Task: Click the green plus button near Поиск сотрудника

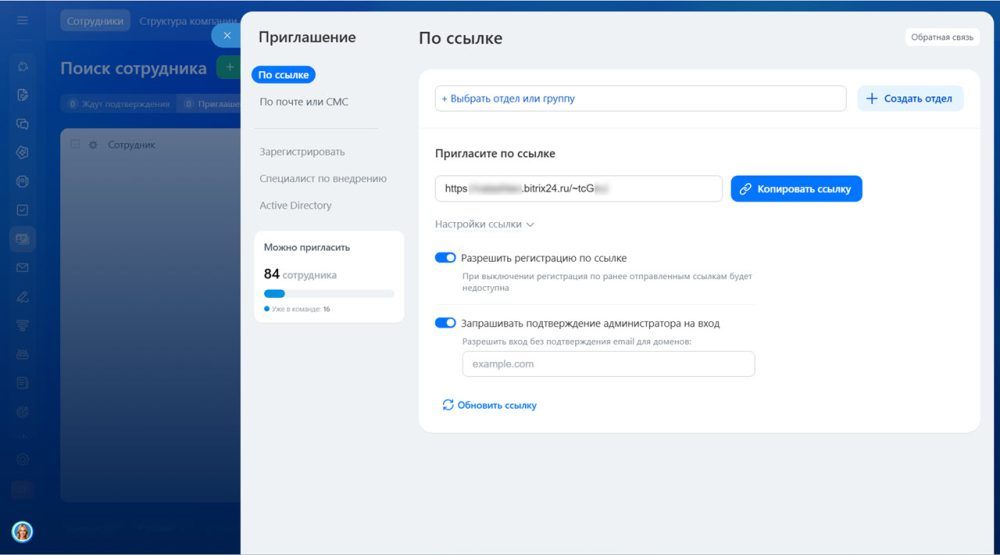Action: point(228,67)
